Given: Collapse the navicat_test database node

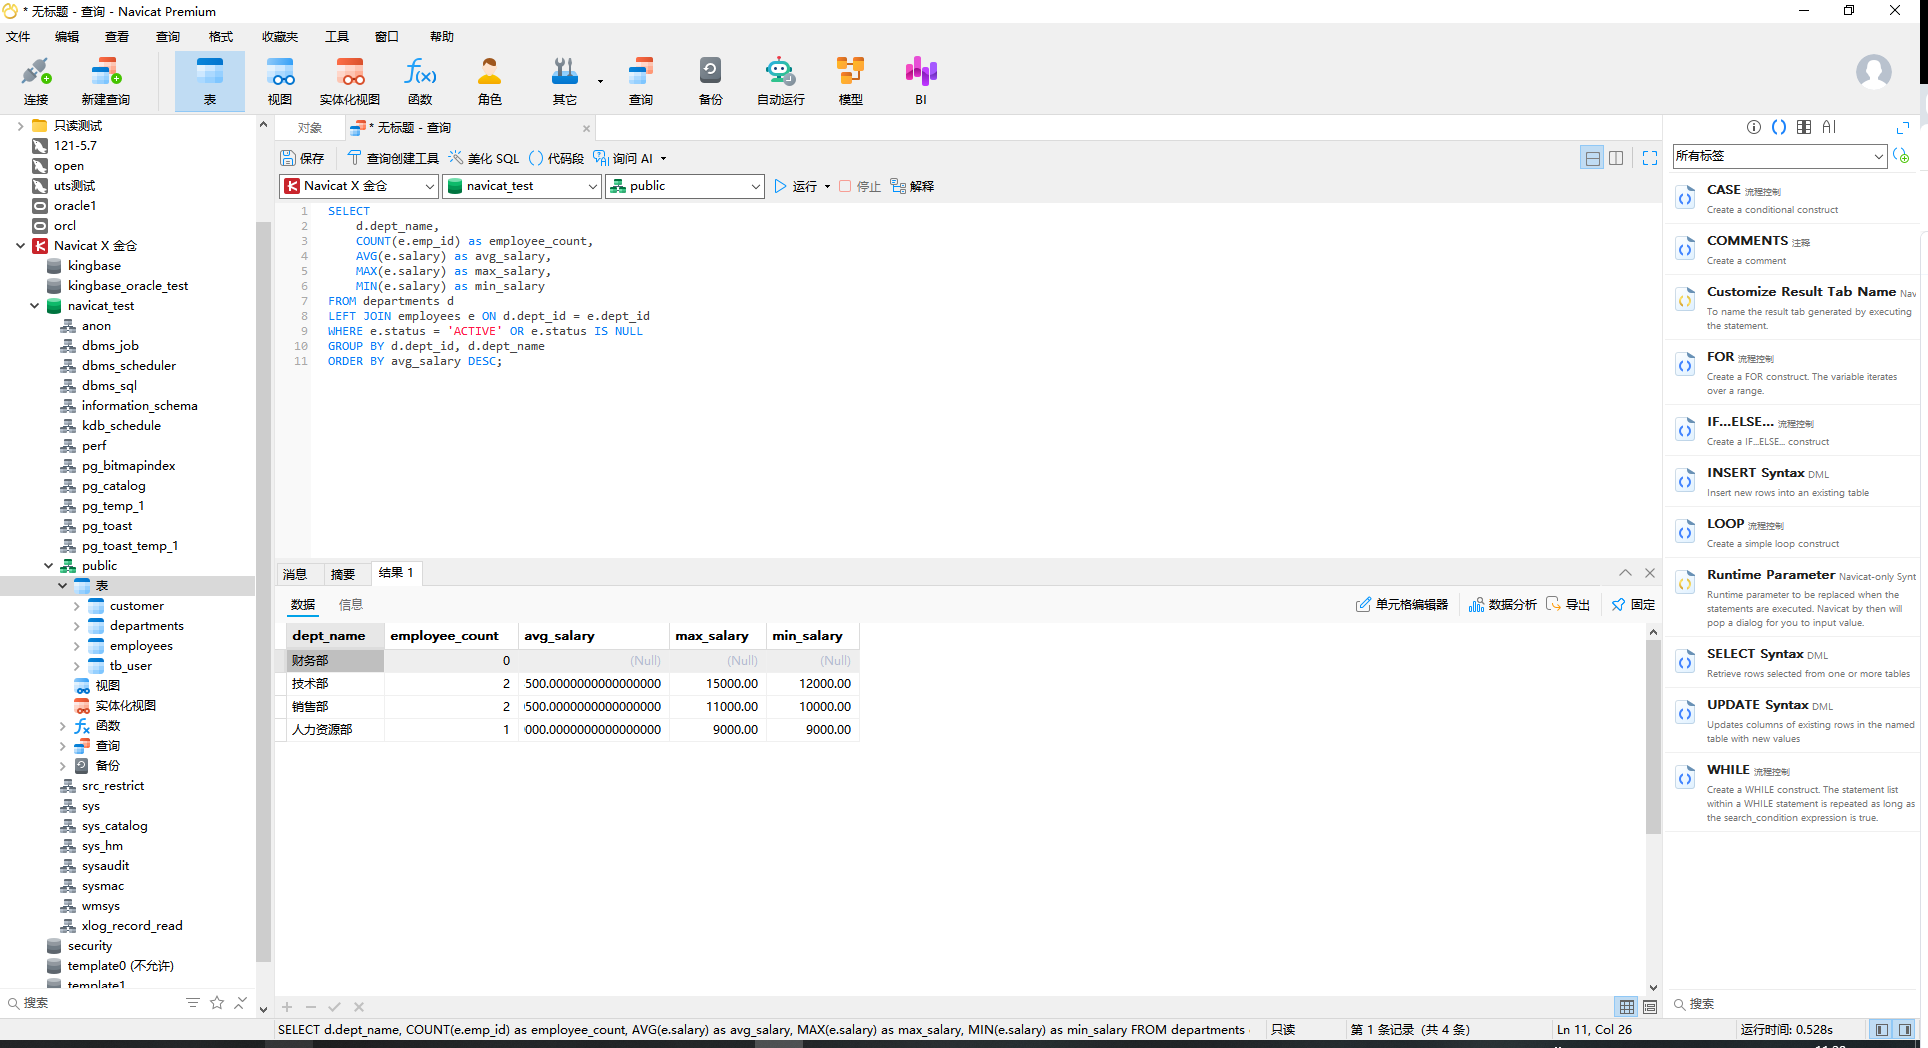Looking at the screenshot, I should pyautogui.click(x=34, y=306).
